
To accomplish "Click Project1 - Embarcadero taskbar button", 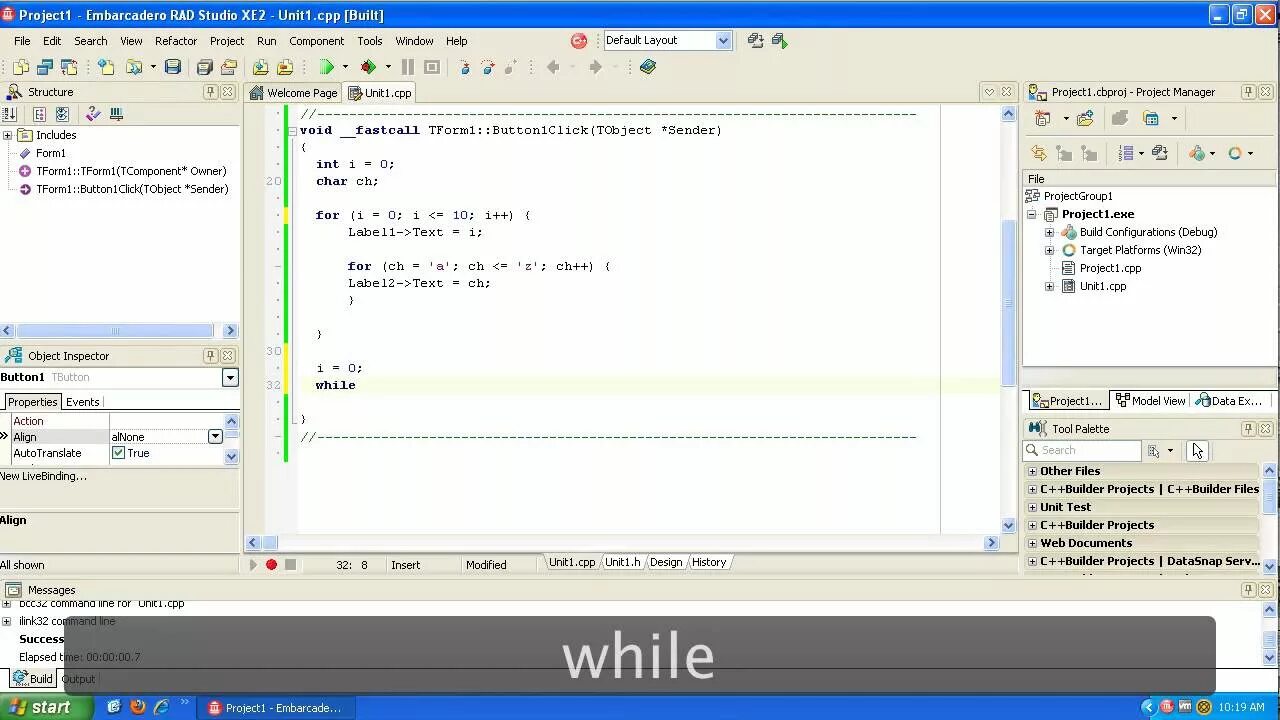I will coord(274,707).
